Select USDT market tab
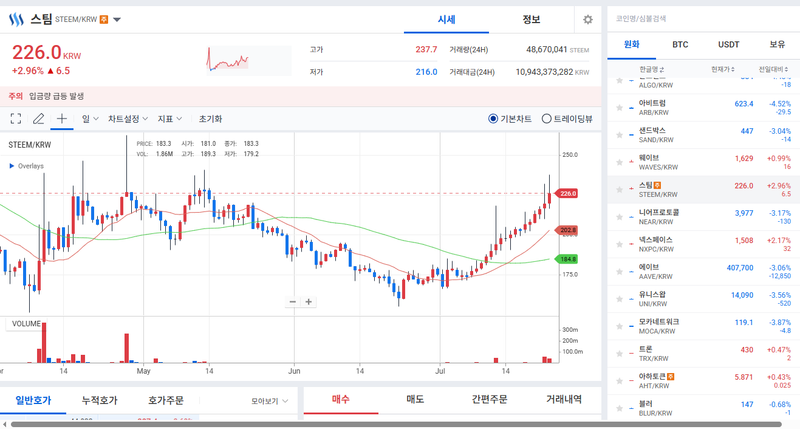This screenshot has width=800, height=429. [x=729, y=45]
